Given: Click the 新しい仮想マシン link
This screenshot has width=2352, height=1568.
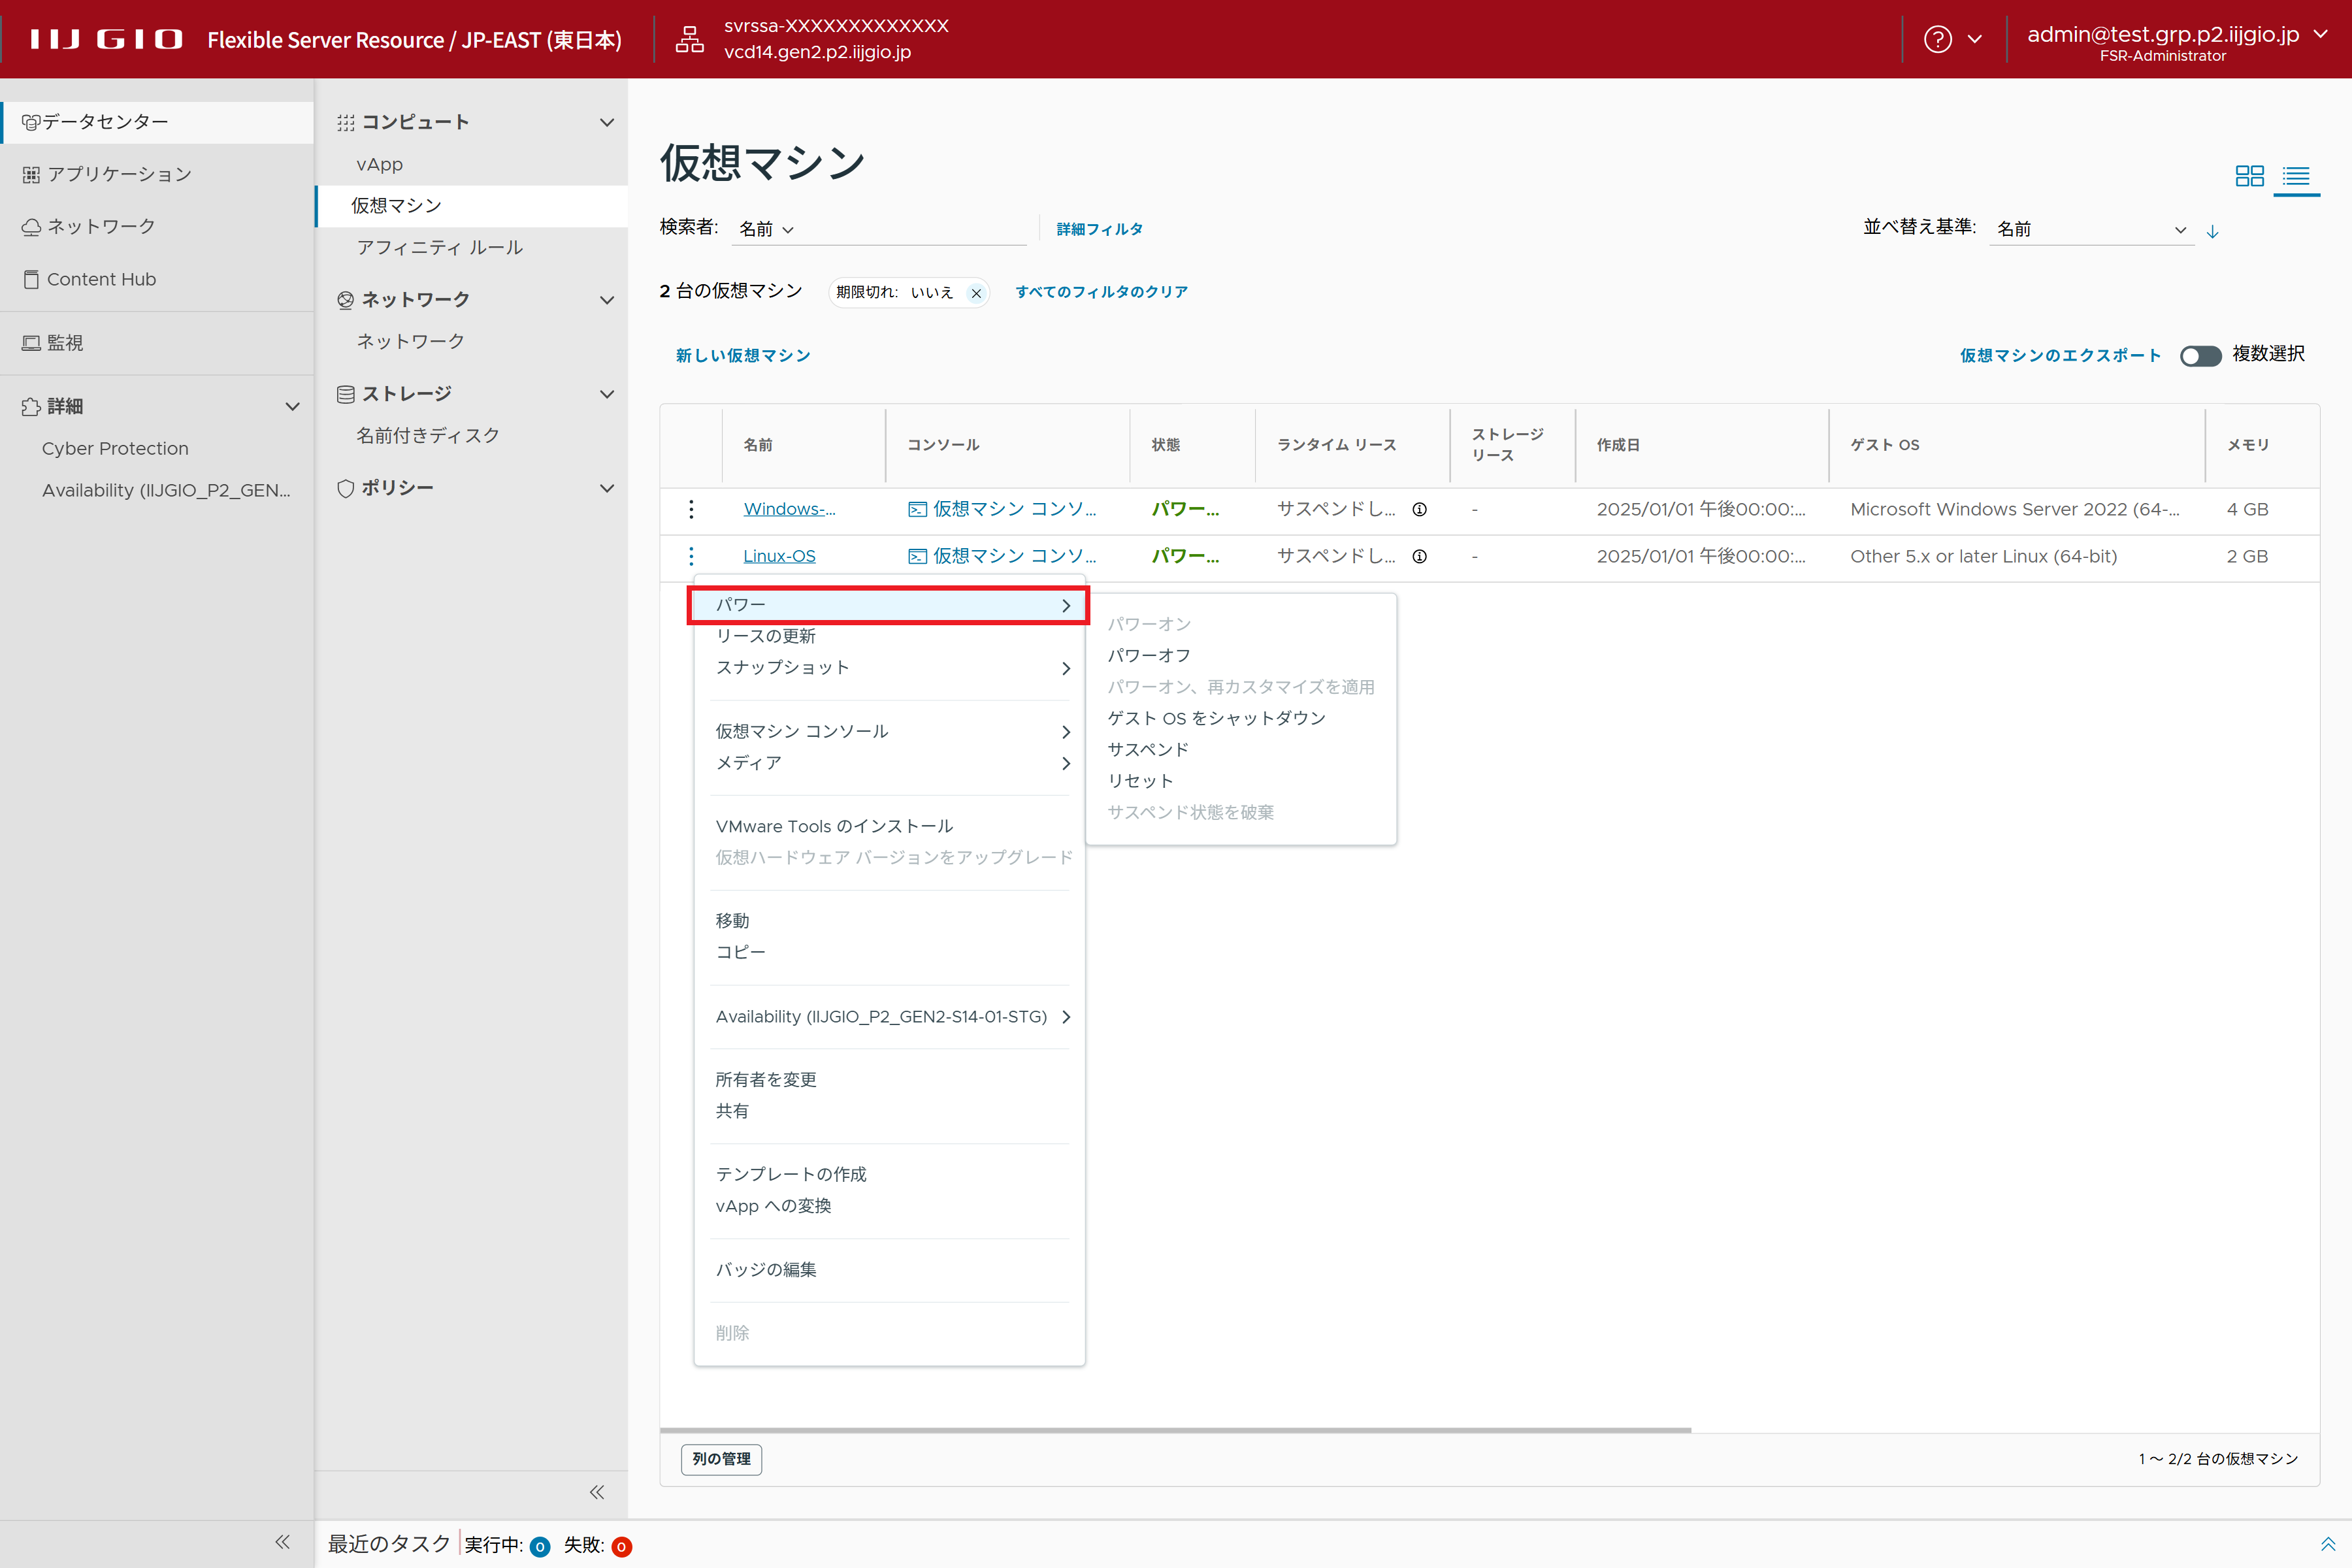Looking at the screenshot, I should 743,356.
